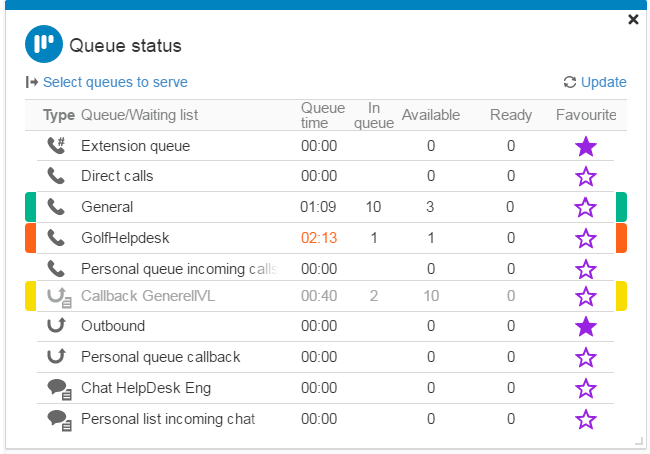
Task: Click the Outbound call arrow icon
Action: (x=56, y=326)
